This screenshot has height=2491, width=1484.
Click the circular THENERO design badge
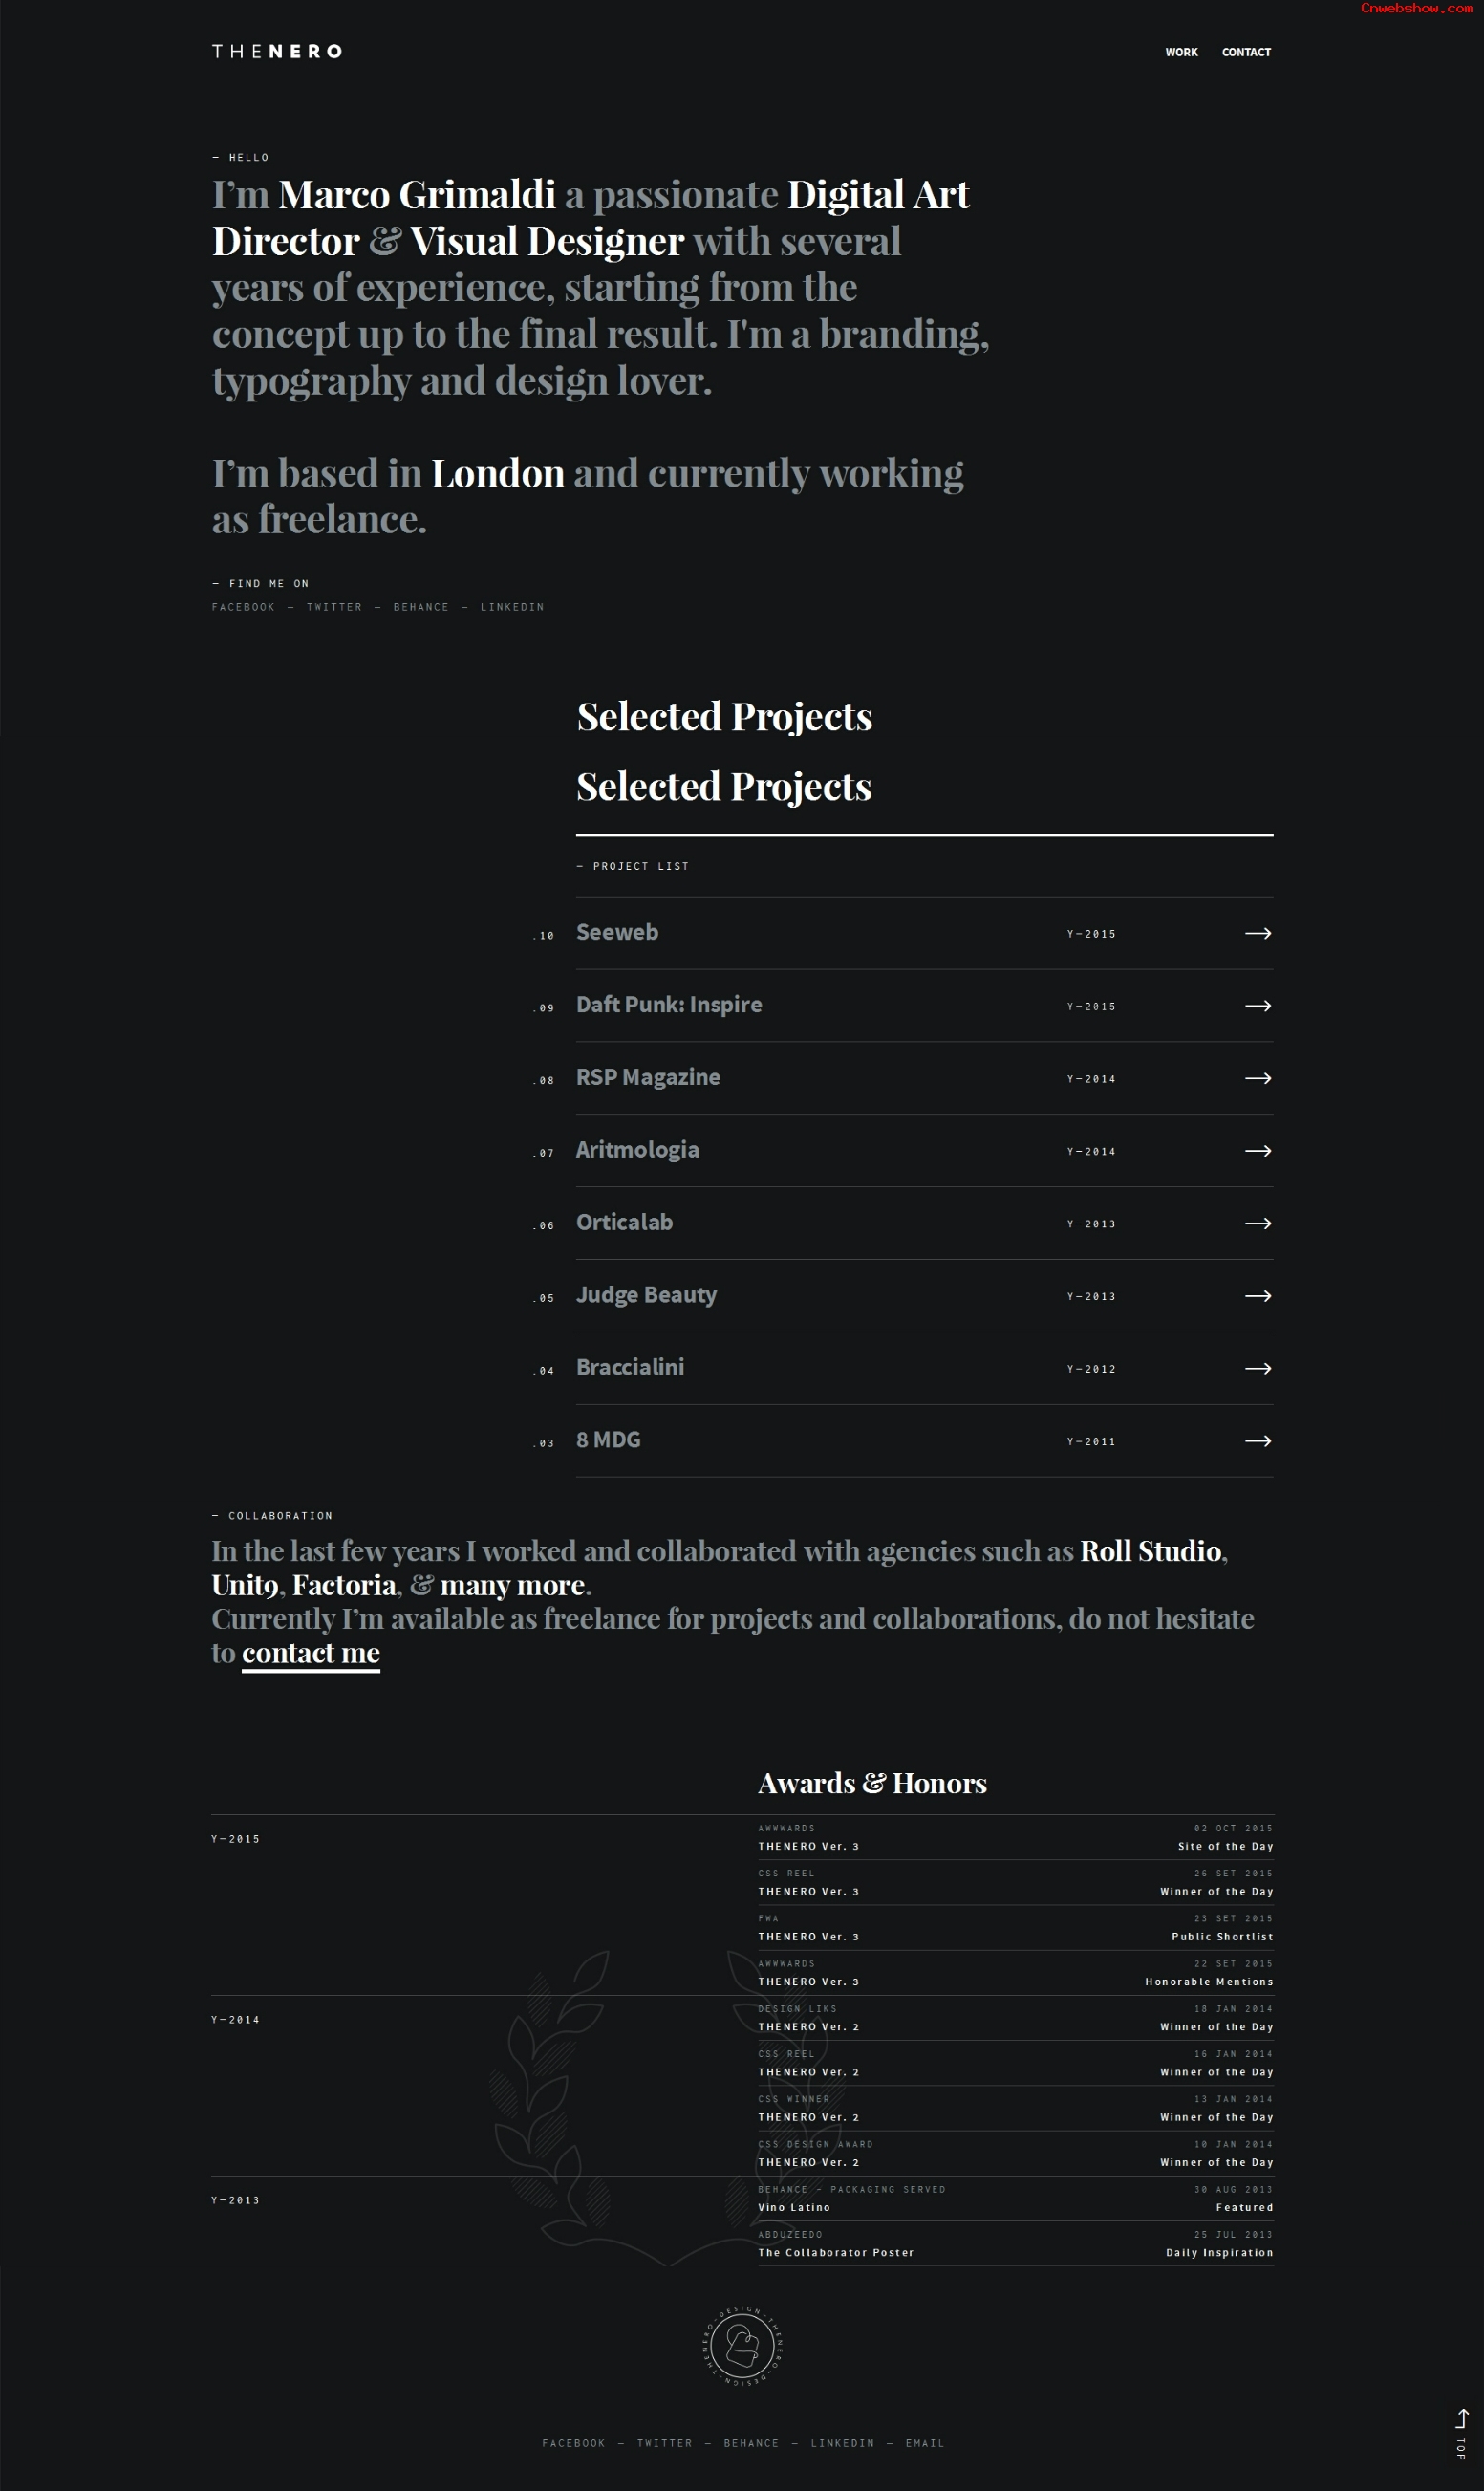[741, 2346]
